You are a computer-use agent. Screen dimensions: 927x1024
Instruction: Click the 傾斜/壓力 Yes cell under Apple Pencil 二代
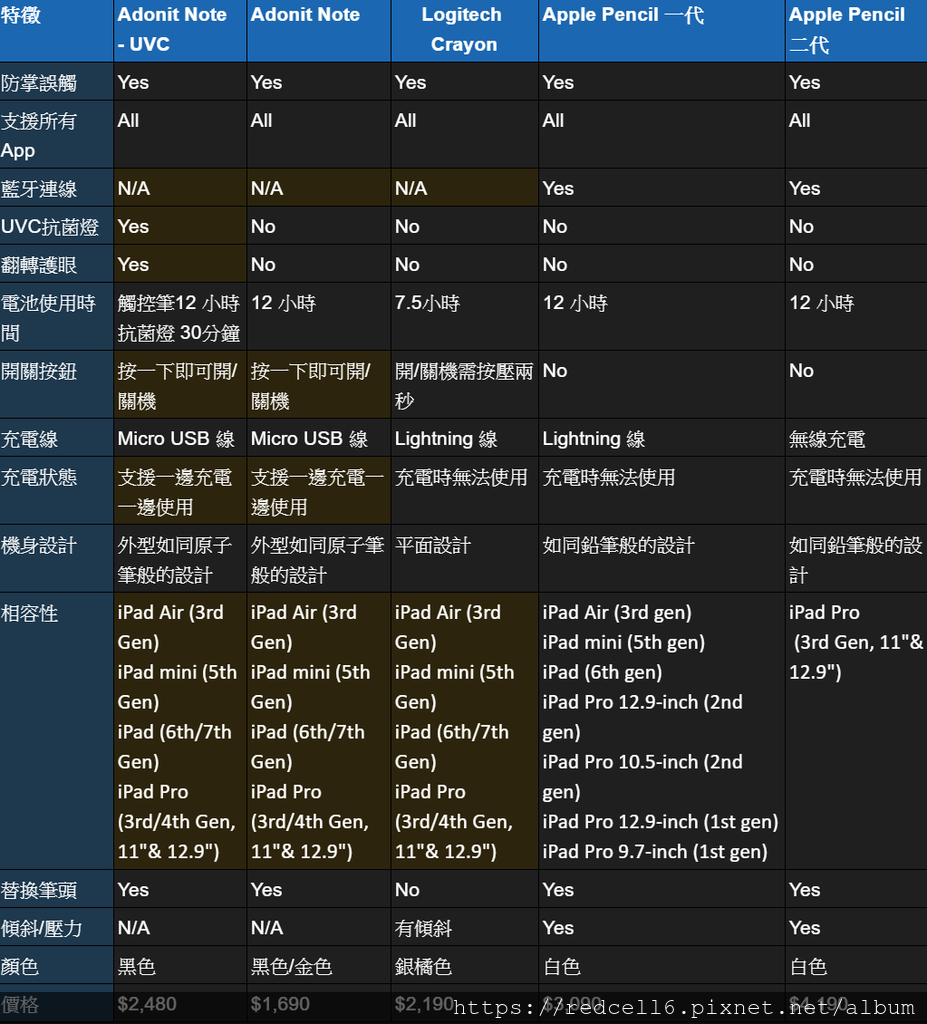(856, 927)
